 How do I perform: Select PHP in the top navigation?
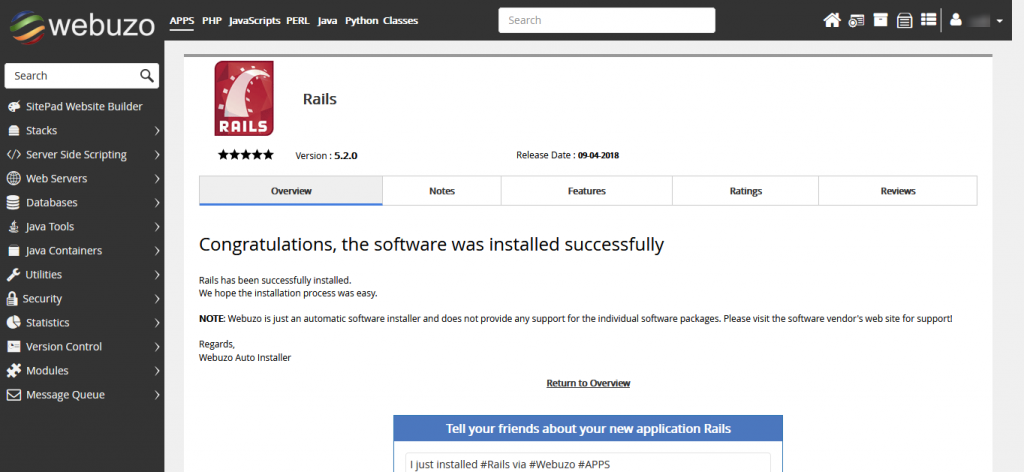[x=211, y=21]
